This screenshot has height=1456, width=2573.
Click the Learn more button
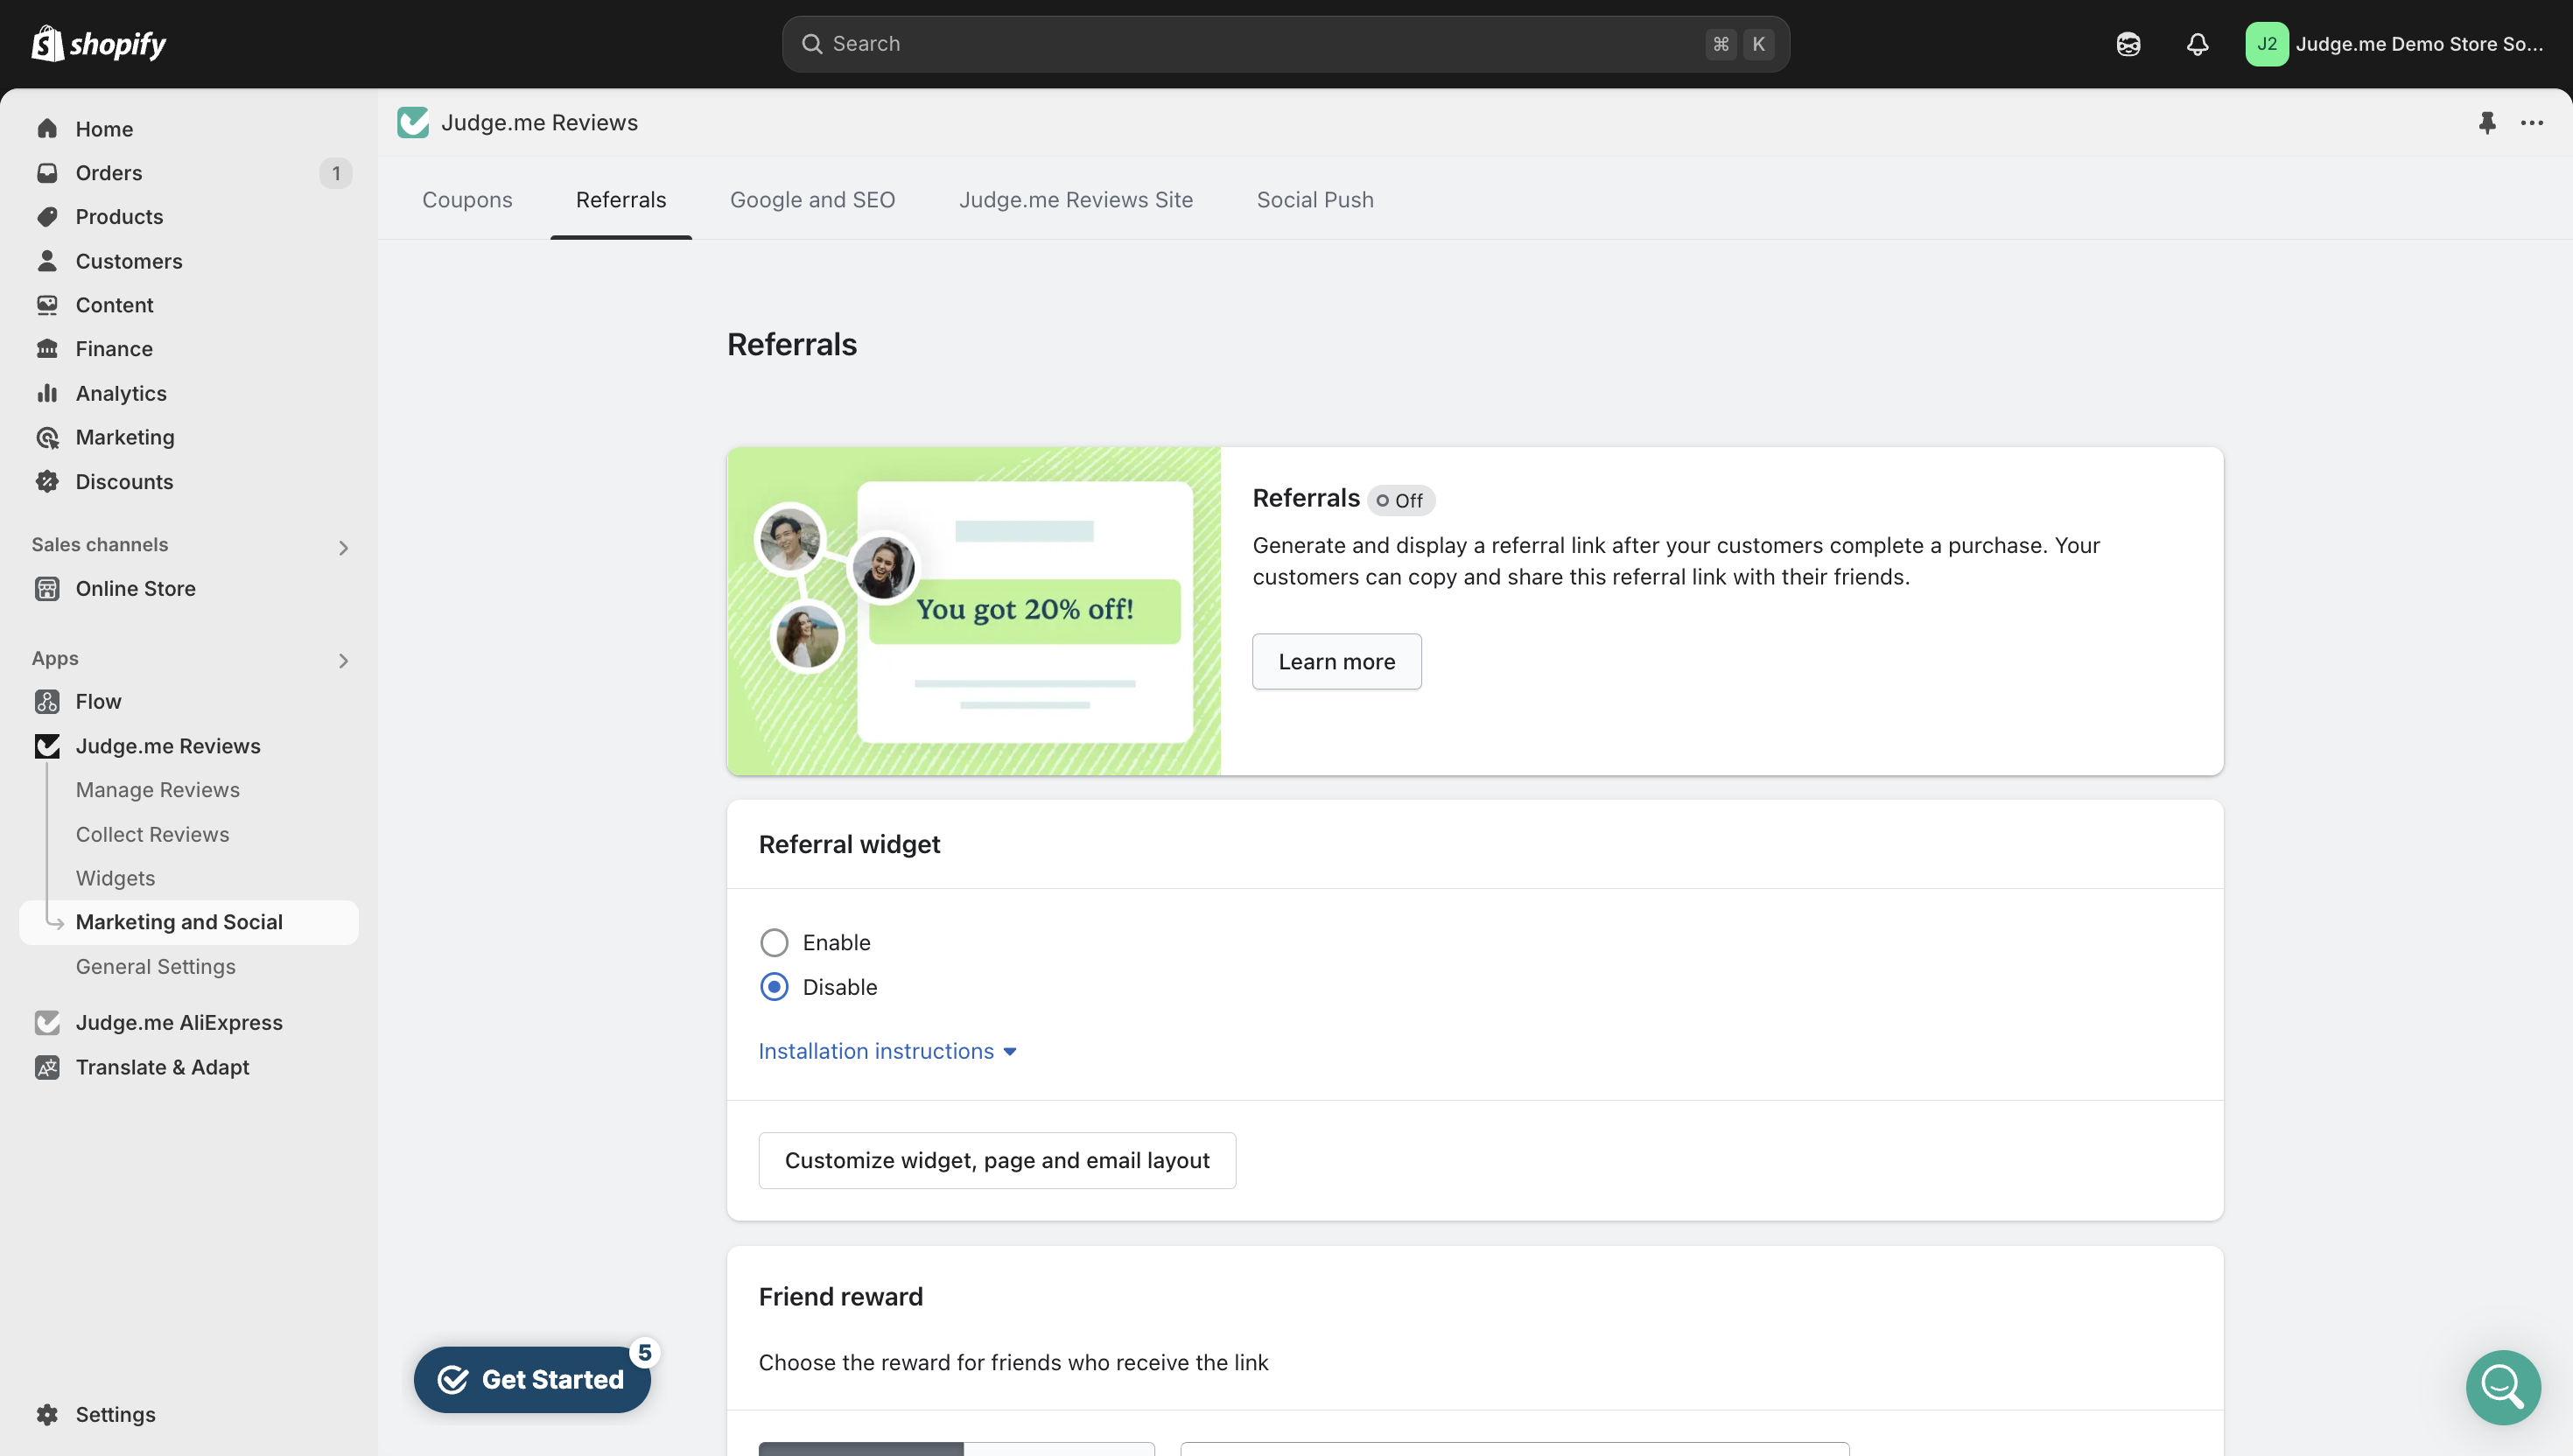1336,661
